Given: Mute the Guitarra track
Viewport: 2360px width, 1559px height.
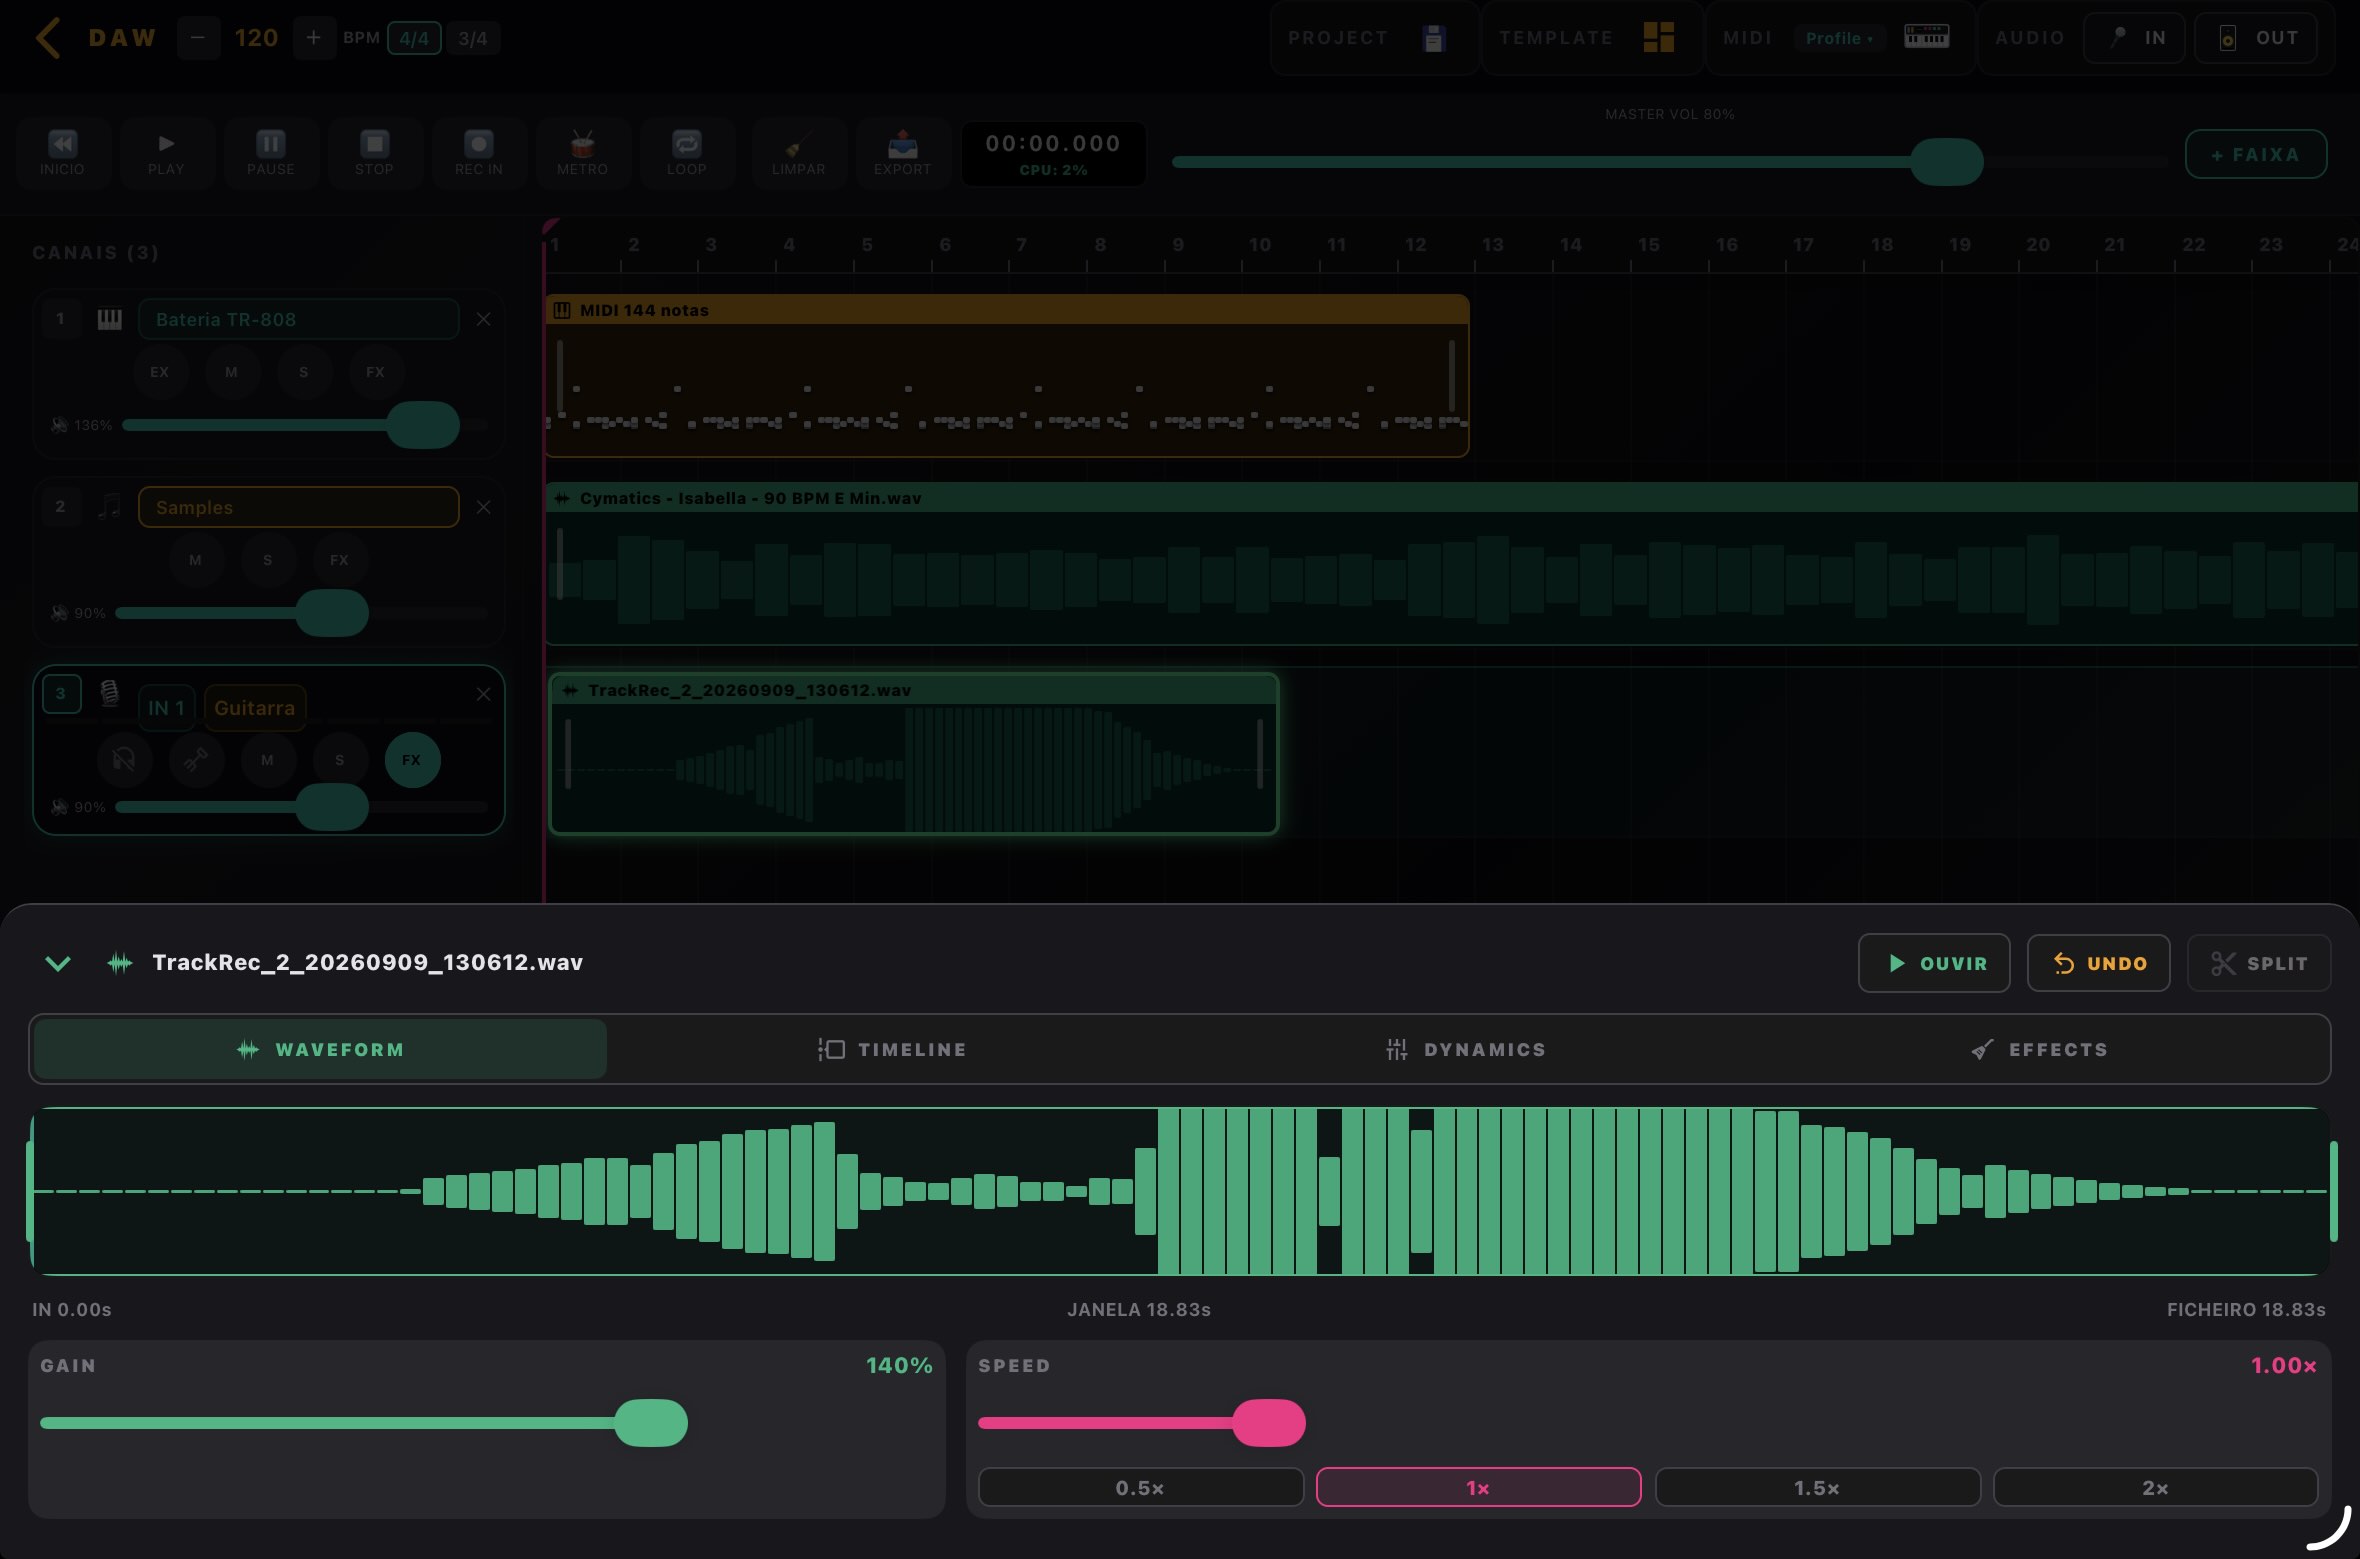Looking at the screenshot, I should (267, 760).
